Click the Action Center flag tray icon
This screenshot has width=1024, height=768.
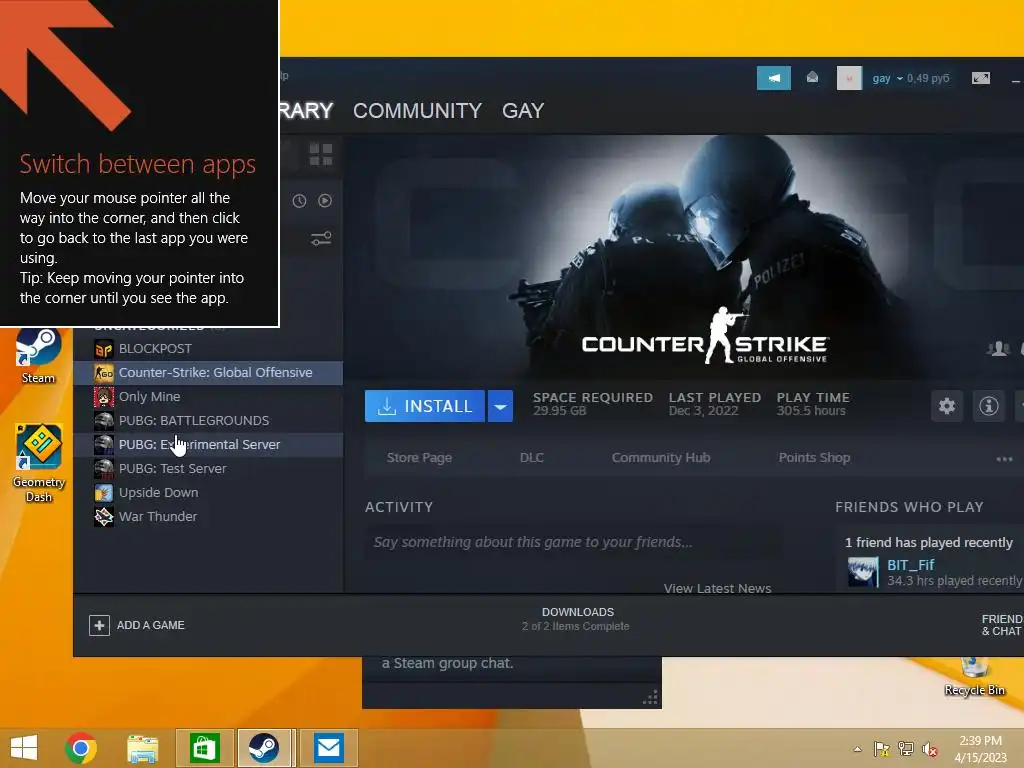pyautogui.click(x=882, y=749)
